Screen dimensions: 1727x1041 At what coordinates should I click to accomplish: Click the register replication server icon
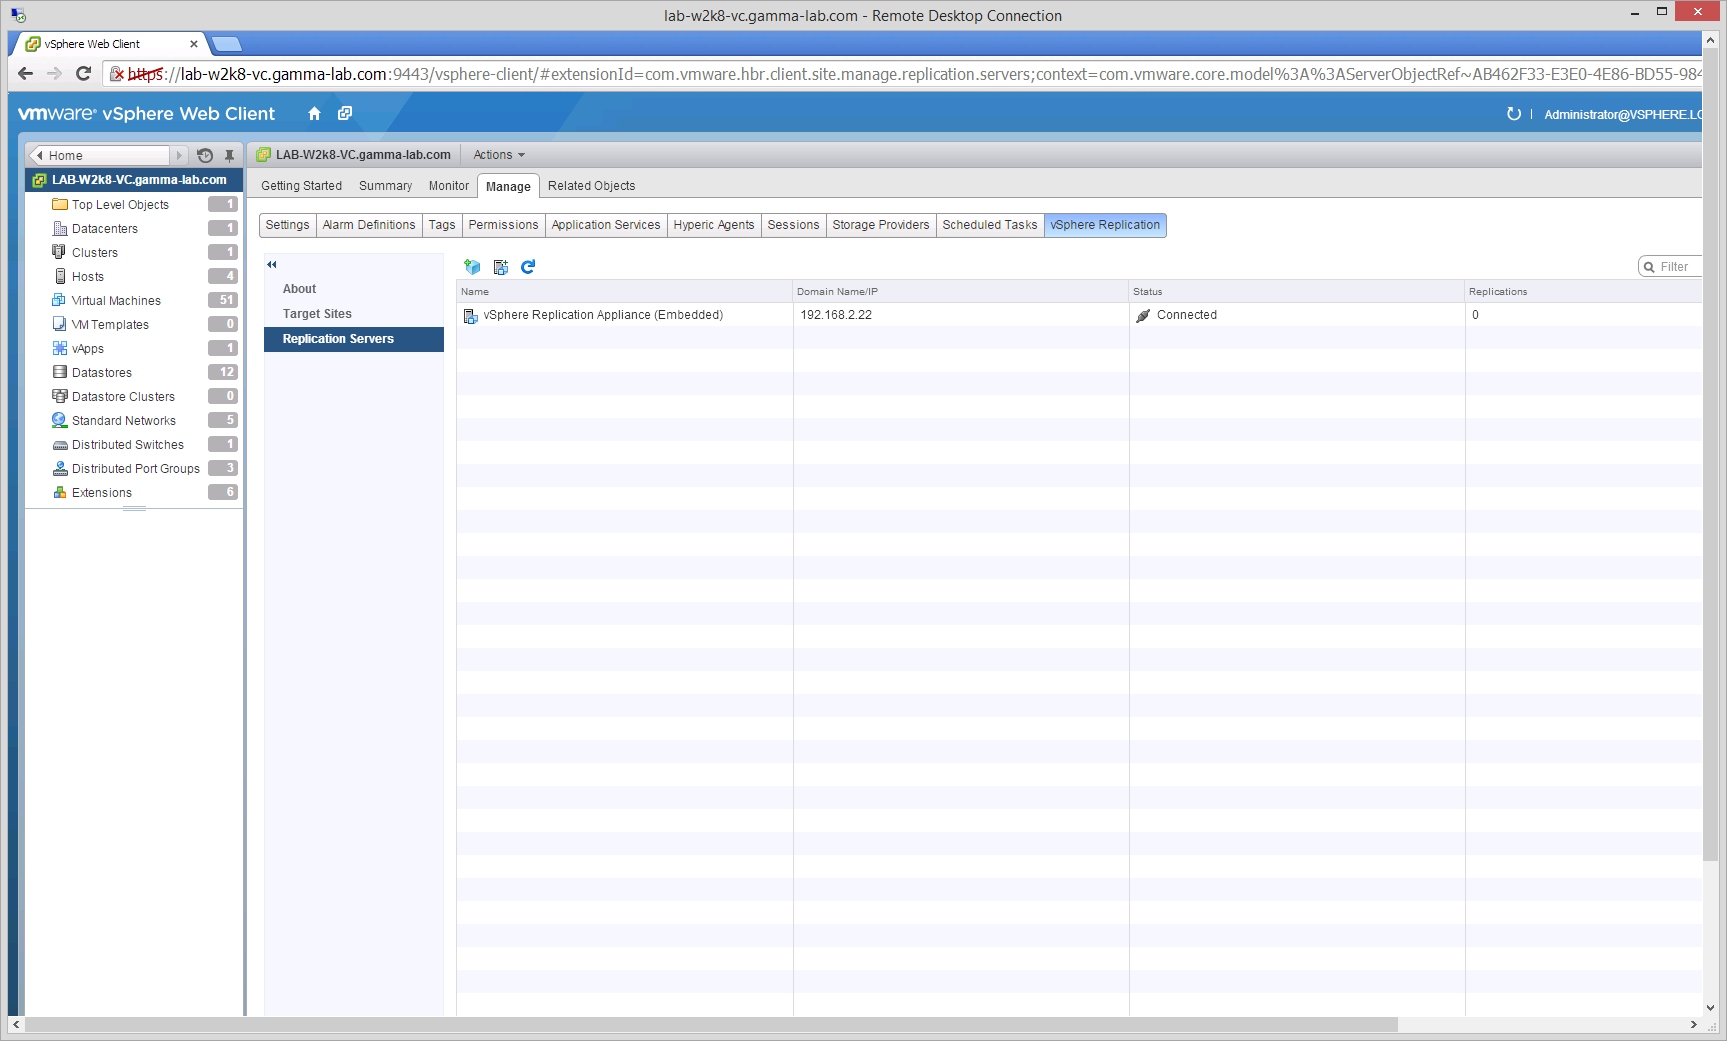point(501,267)
